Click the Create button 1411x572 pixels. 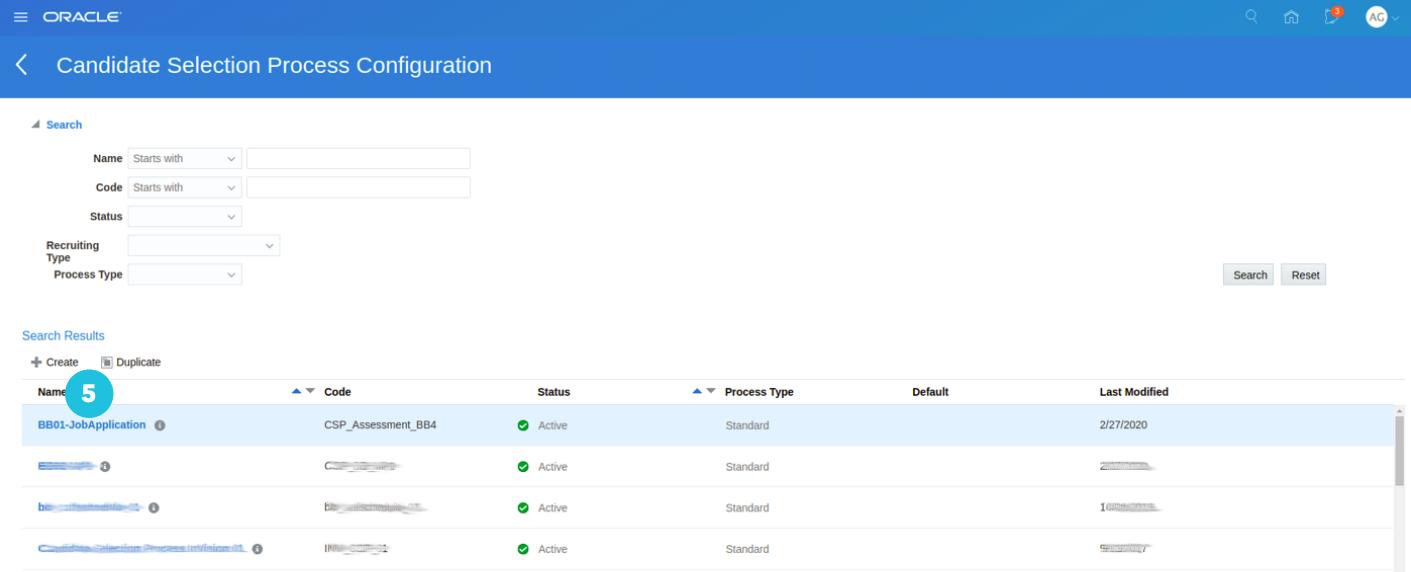[x=54, y=363]
